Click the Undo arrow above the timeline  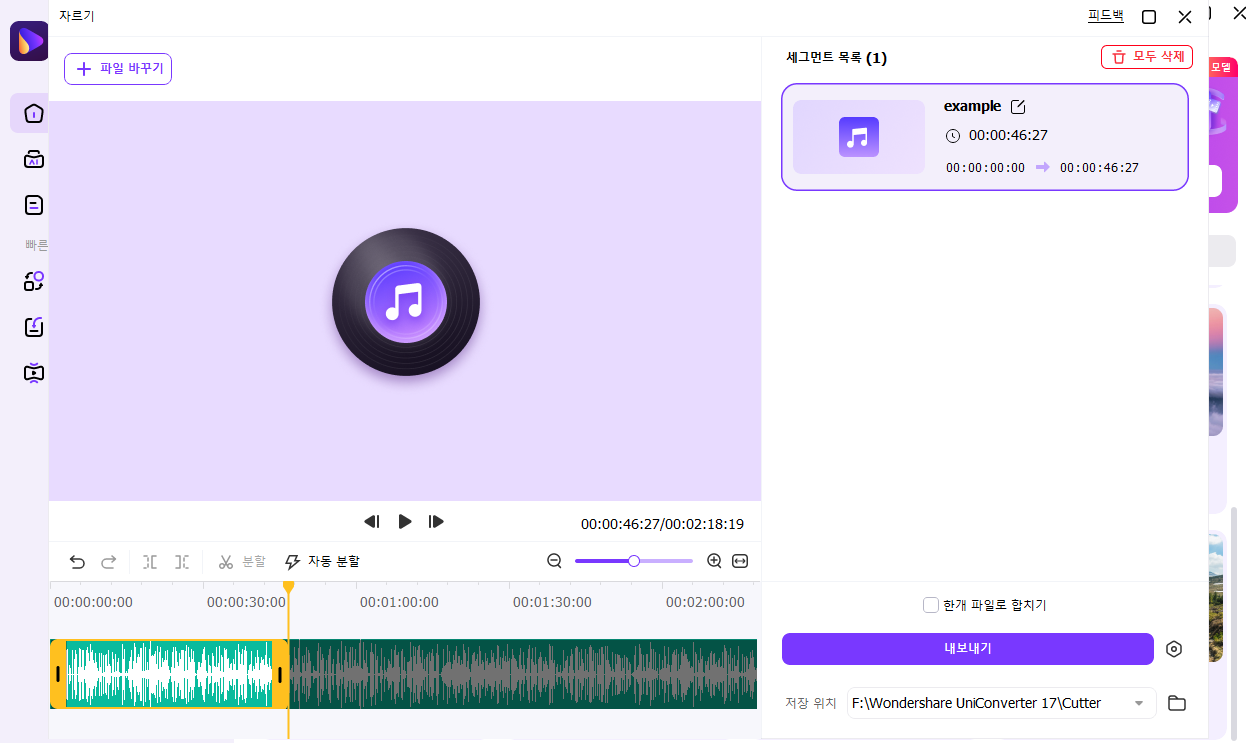click(x=78, y=561)
